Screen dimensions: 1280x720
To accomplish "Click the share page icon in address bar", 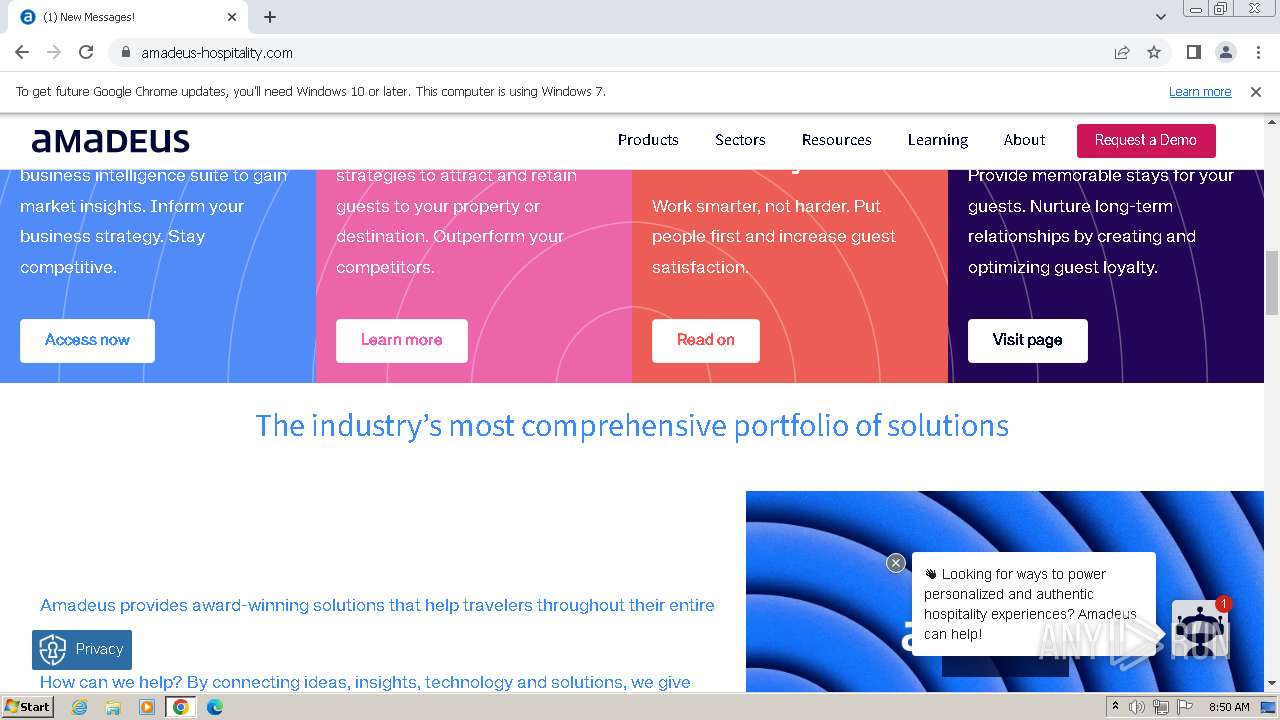I will point(1122,52).
